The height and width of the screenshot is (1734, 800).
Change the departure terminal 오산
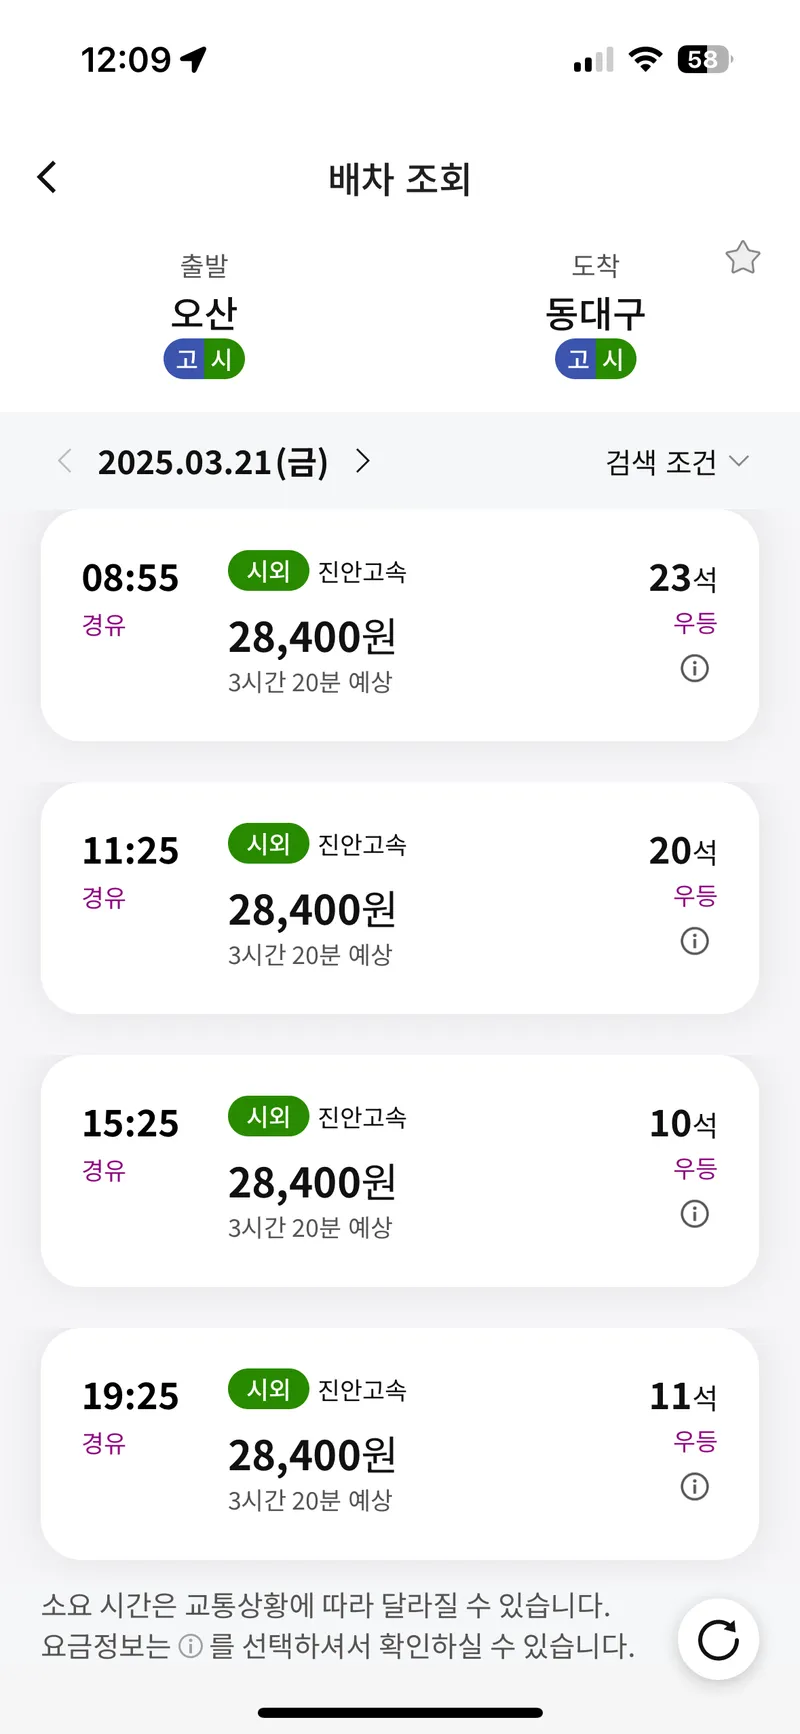pos(204,313)
